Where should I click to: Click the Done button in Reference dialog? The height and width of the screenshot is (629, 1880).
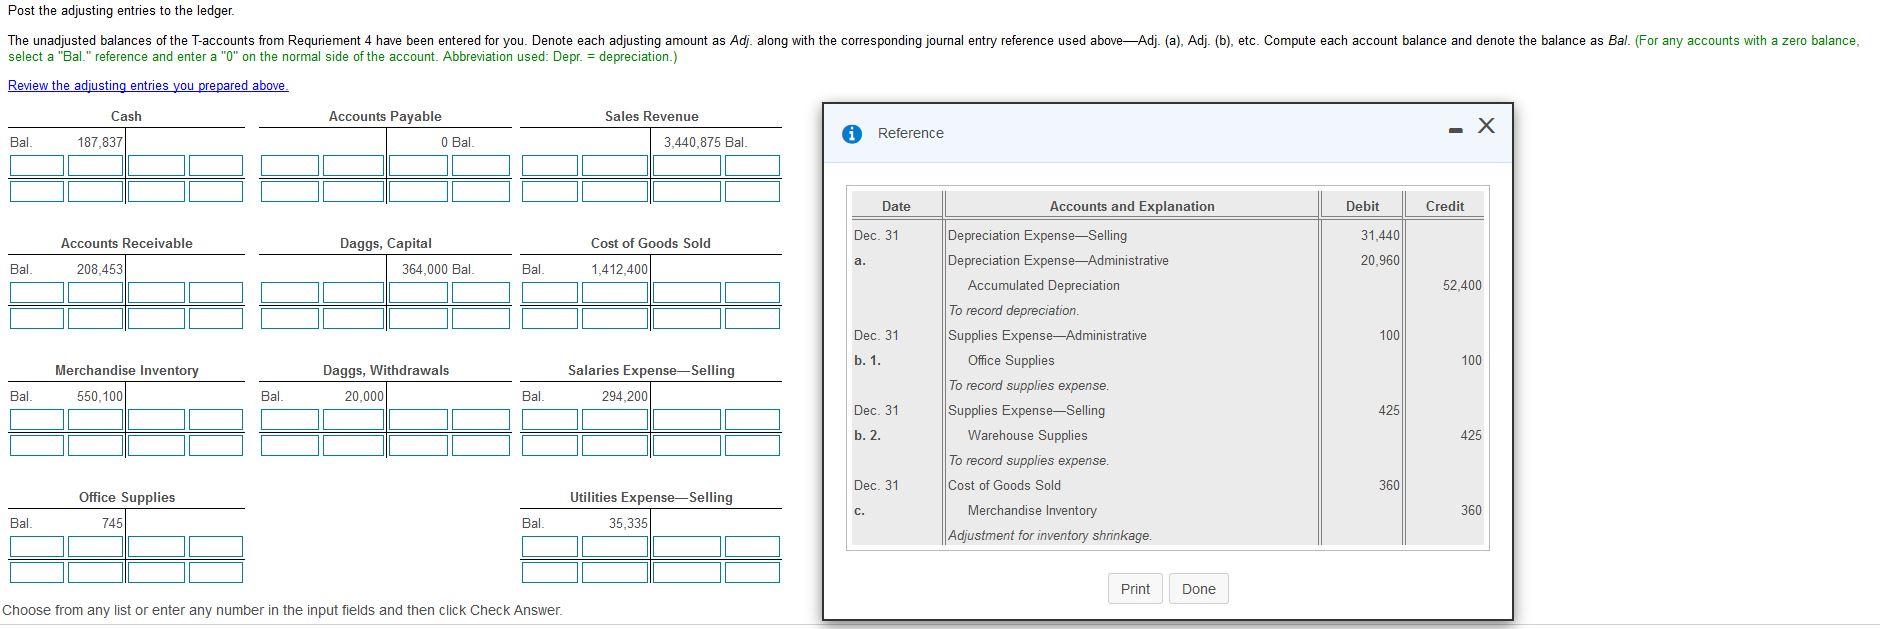[1198, 589]
